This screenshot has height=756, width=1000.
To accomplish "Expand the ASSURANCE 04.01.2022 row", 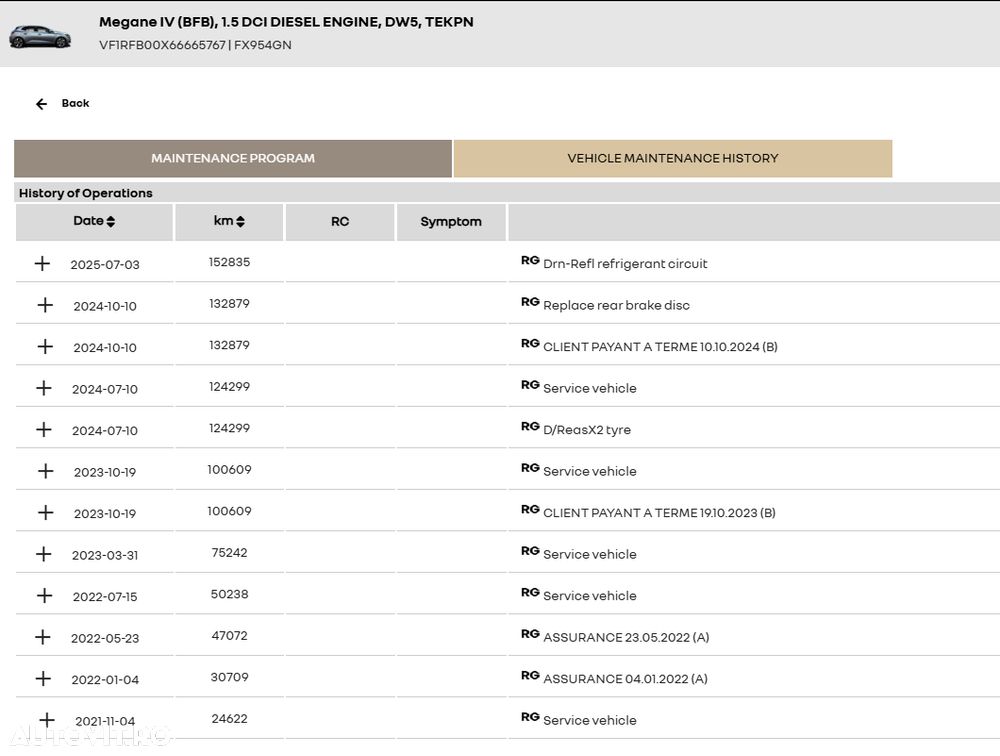I will click(x=43, y=679).
